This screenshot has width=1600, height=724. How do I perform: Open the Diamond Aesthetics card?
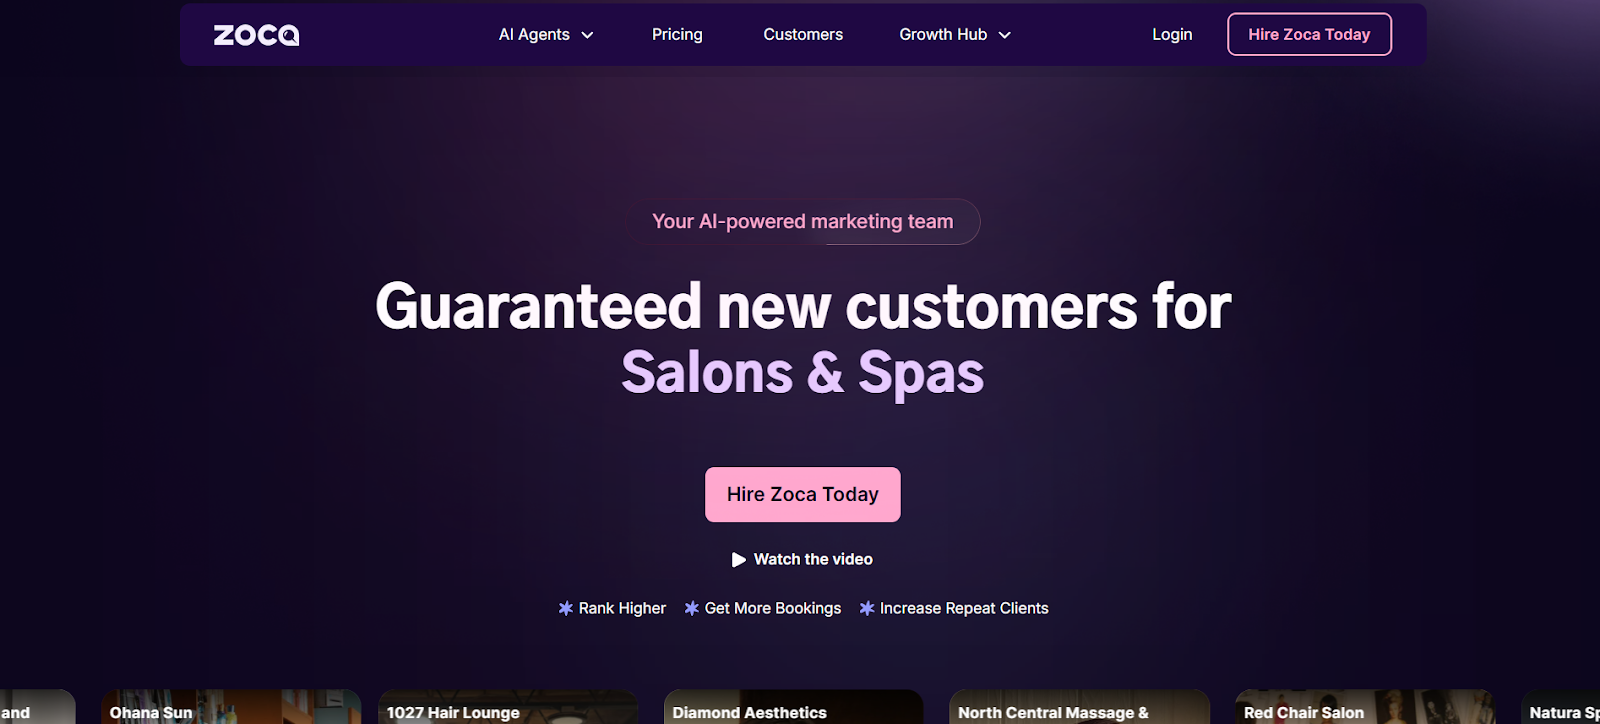(x=793, y=707)
